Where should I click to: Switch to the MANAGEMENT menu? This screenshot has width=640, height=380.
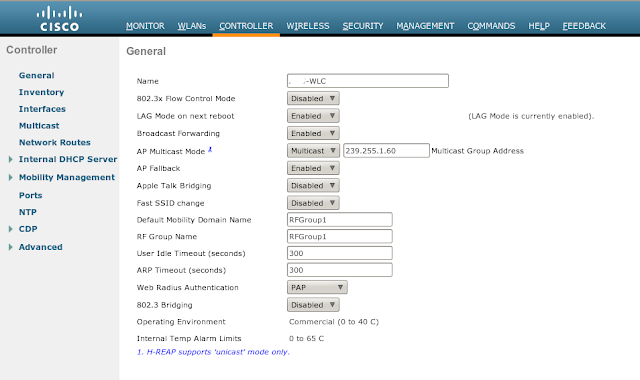pos(425,26)
